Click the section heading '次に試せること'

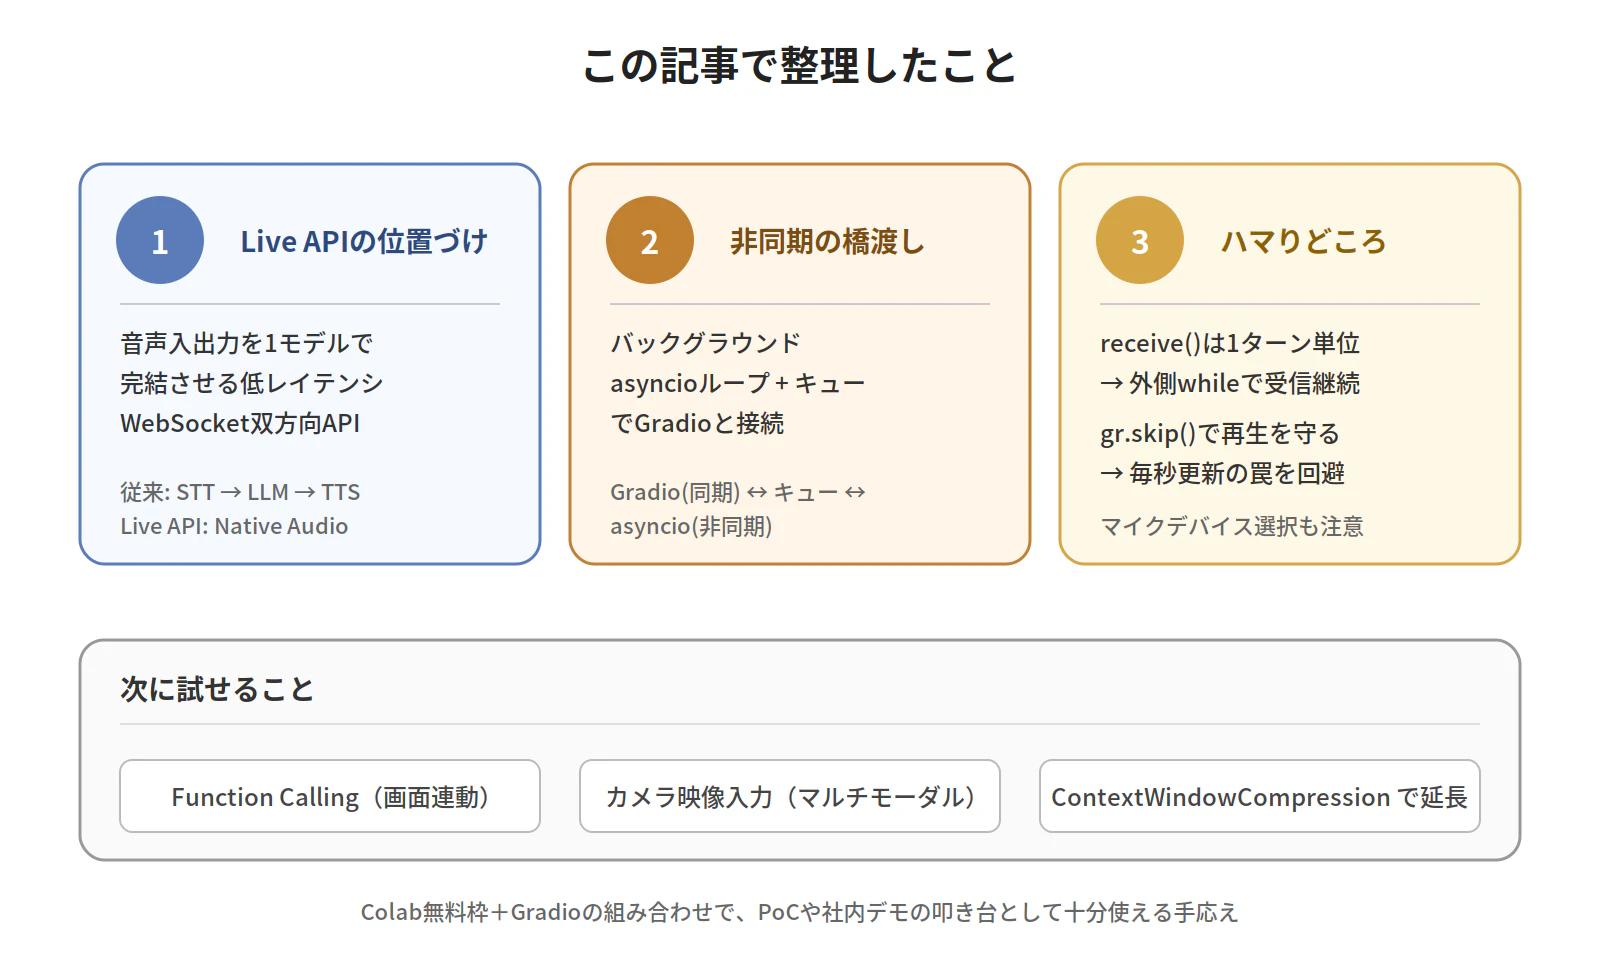coord(217,689)
